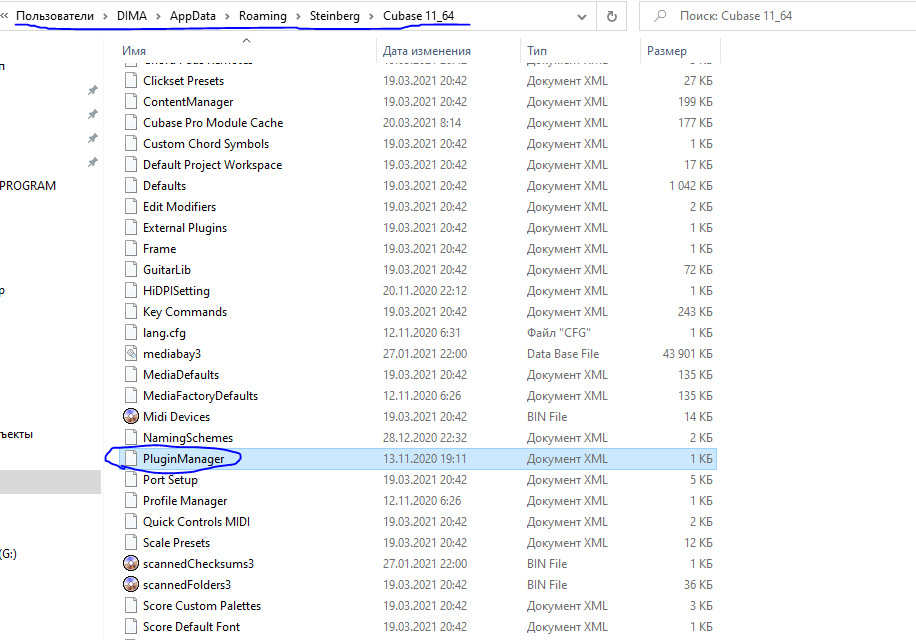Select the Score Default Font file name
Image resolution: width=916 pixels, height=640 pixels.
point(192,627)
